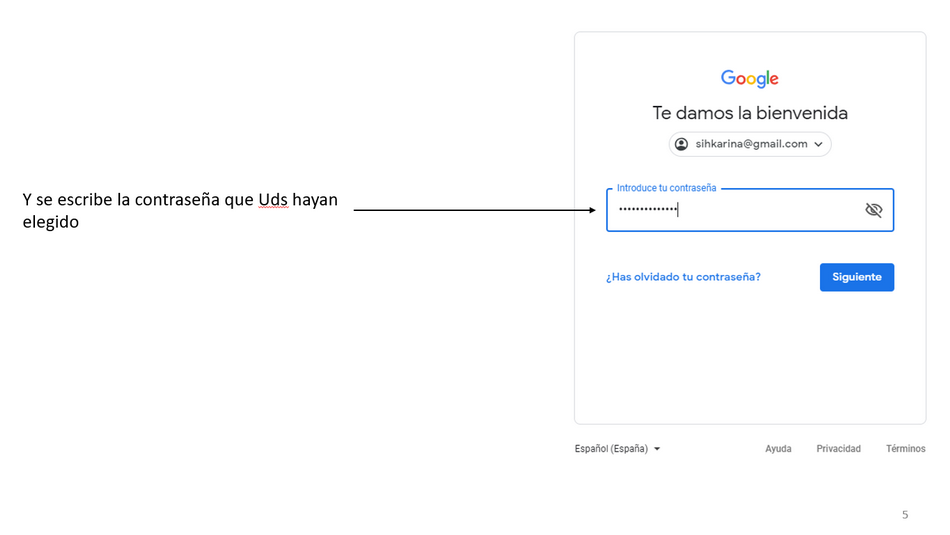Screen dimensions: 950x535
Task: Click the slide page number 5
Action: point(905,515)
